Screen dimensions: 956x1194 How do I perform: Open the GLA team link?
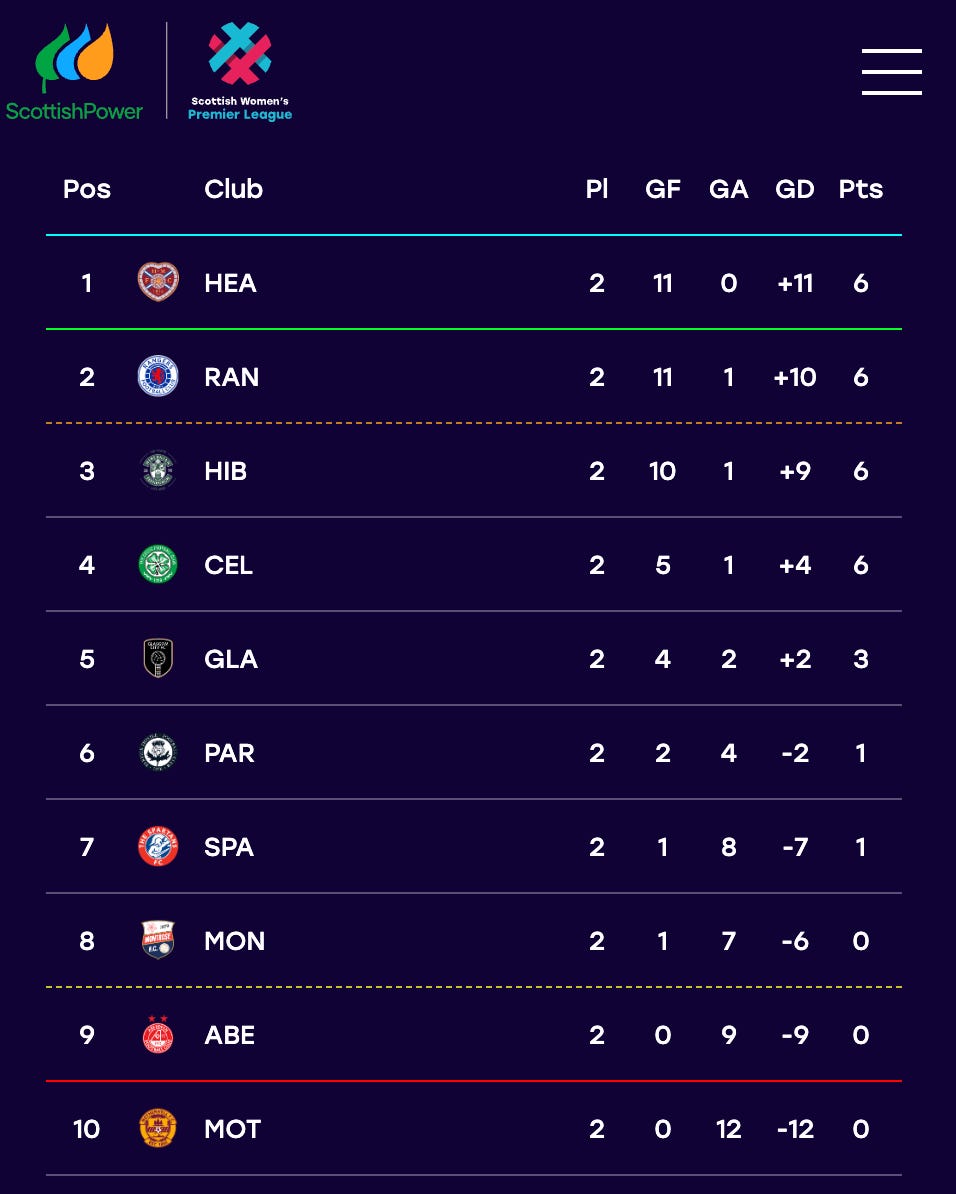231,659
